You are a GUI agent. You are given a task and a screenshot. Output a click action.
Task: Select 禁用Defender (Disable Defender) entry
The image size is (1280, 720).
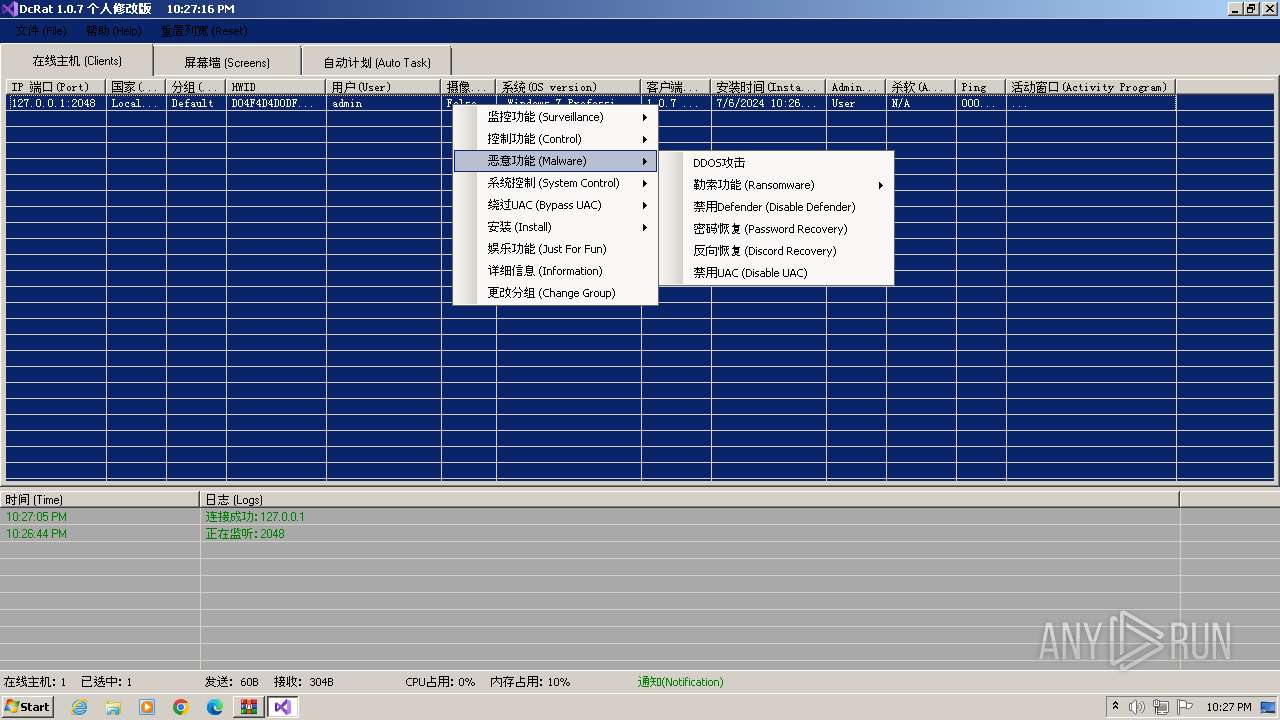pyautogui.click(x=776, y=207)
